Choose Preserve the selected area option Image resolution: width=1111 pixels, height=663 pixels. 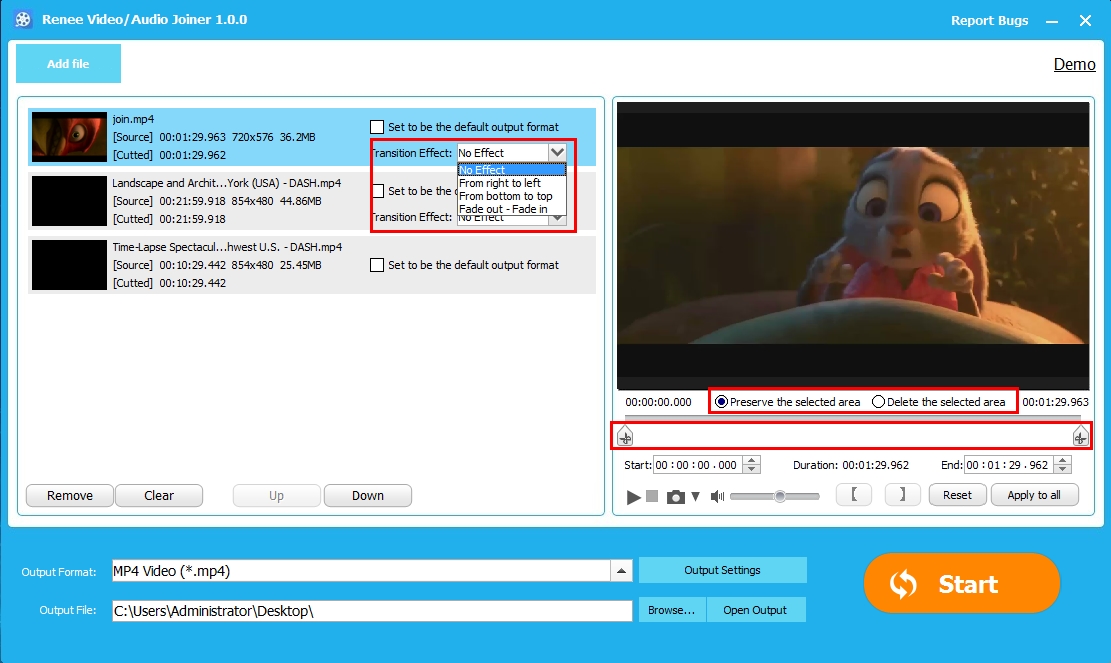pos(722,402)
